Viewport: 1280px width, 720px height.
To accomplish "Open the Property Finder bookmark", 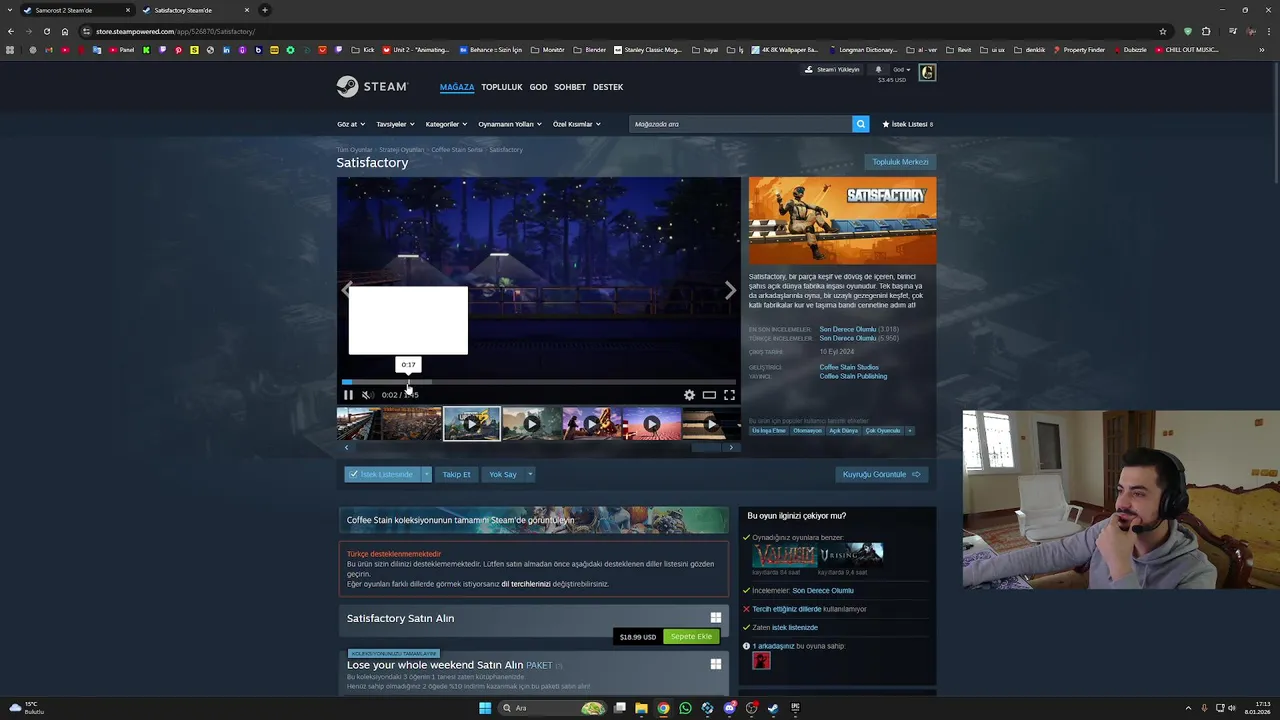I will (1078, 49).
